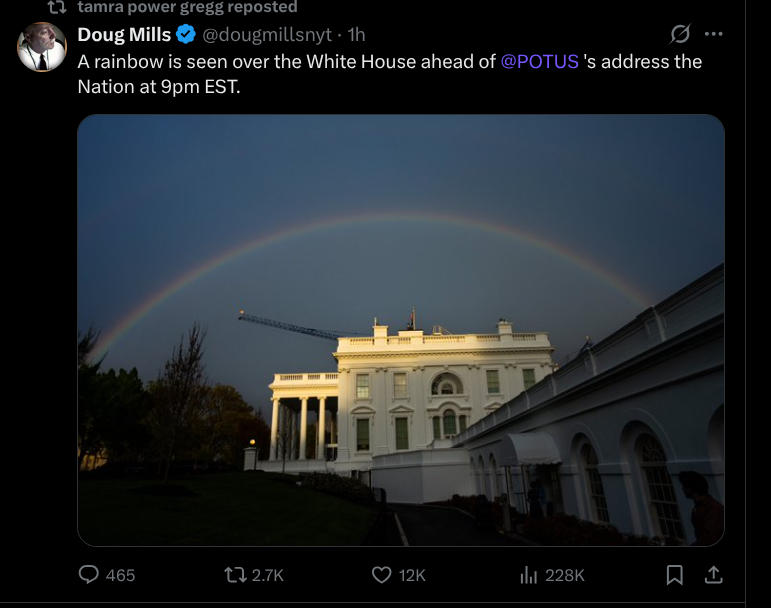Click the small repost icon beside "tamra"

58,7
